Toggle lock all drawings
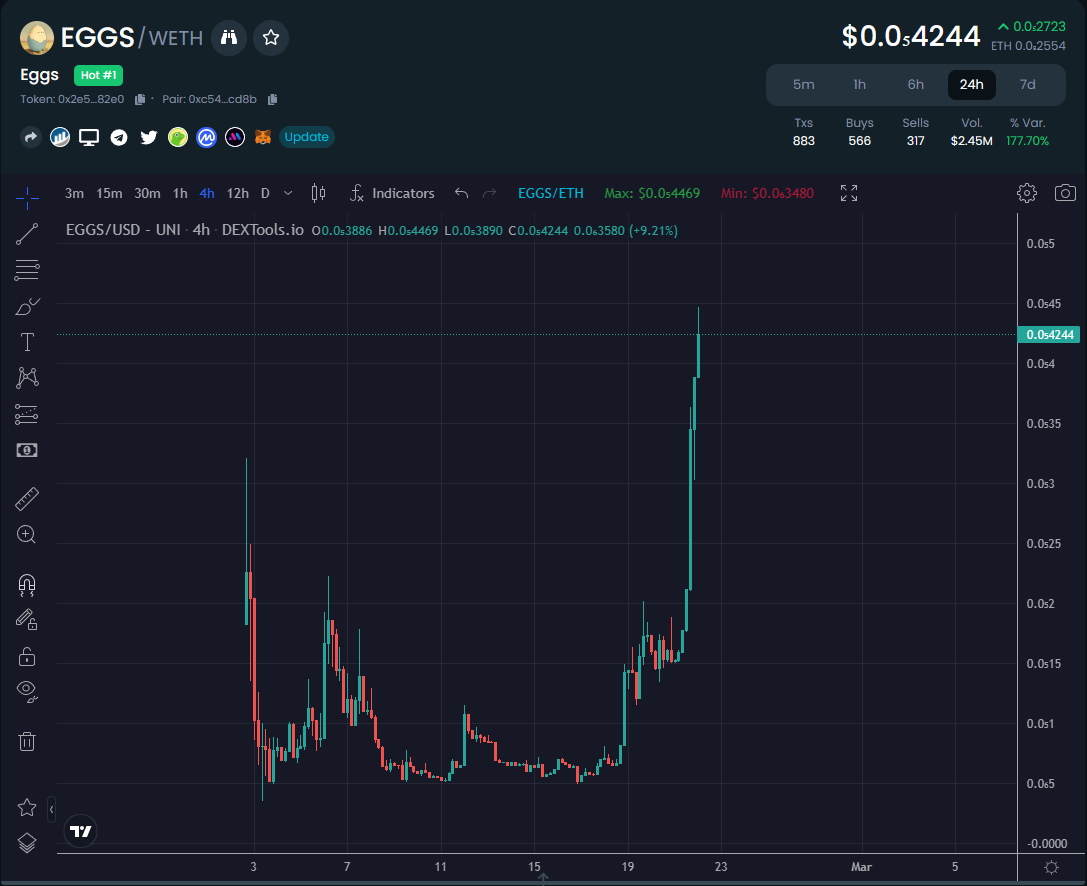The height and width of the screenshot is (886, 1087). [27, 656]
